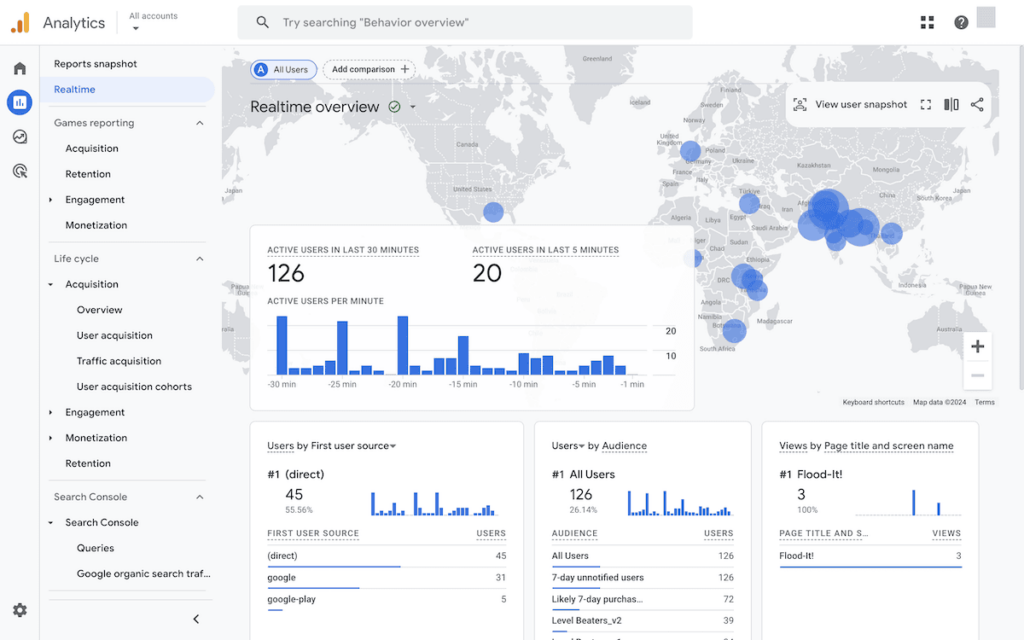Share the Realtime overview report
Viewport: 1024px width, 640px height.
click(x=977, y=103)
